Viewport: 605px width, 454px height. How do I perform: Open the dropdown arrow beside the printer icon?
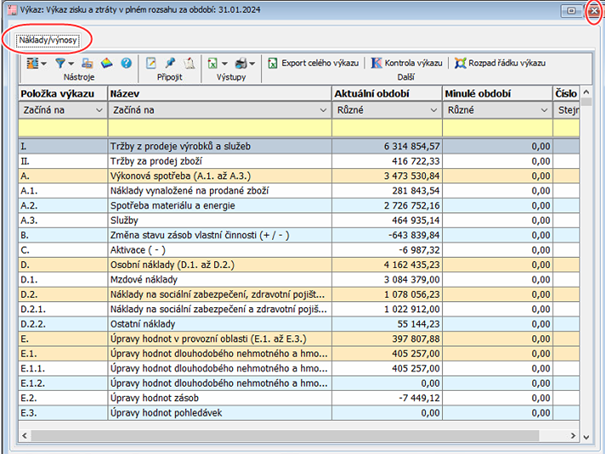click(x=254, y=63)
